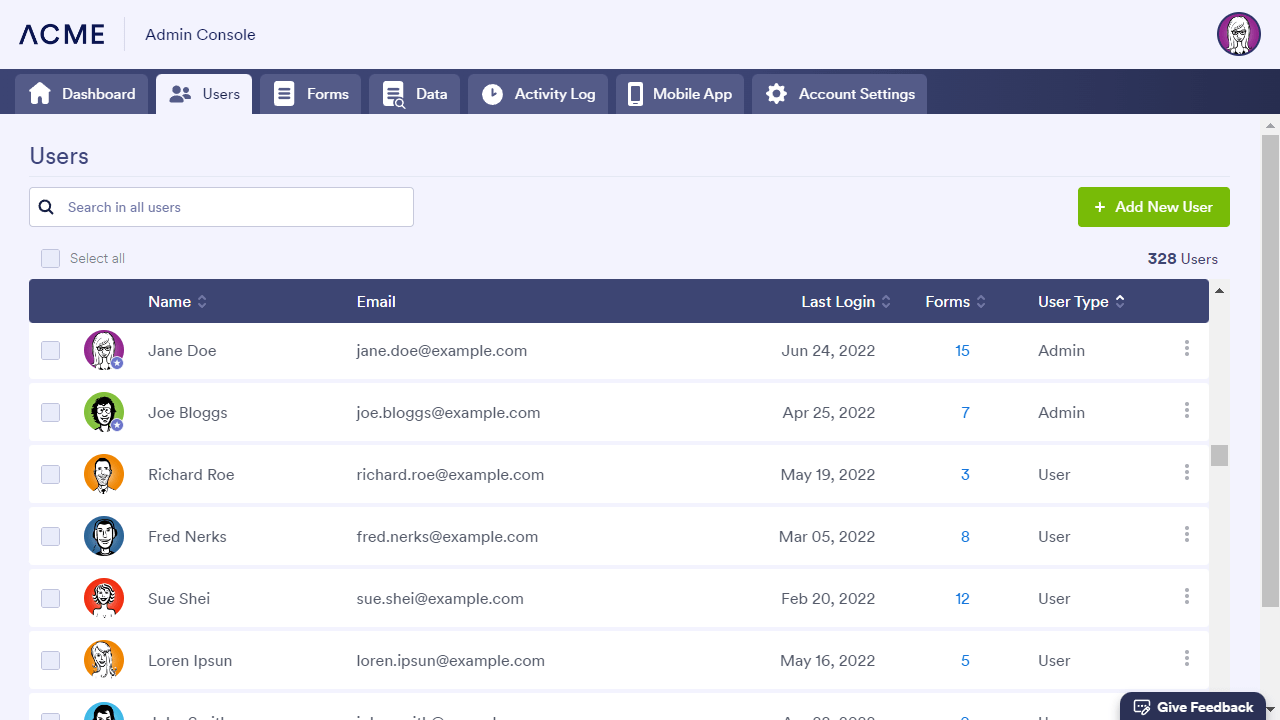
Task: Click Fred Nerks' avatar picture
Action: tap(104, 536)
